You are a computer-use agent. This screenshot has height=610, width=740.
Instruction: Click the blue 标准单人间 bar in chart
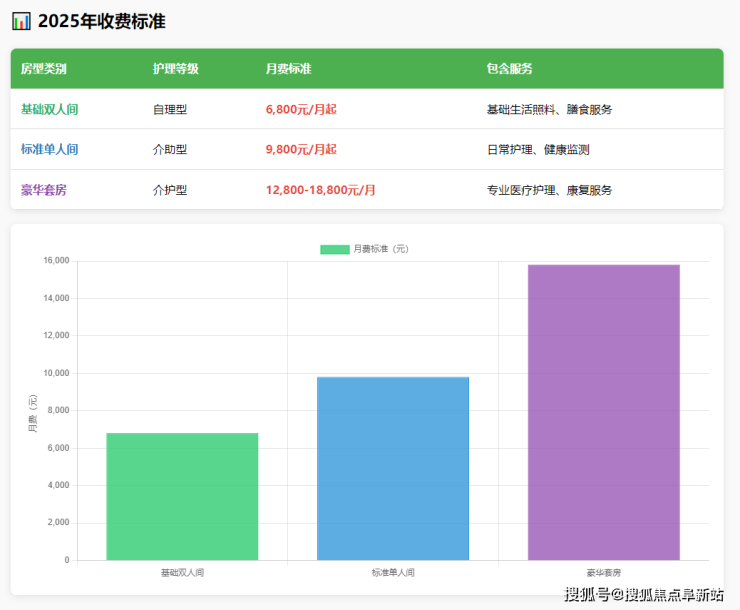(x=393, y=468)
